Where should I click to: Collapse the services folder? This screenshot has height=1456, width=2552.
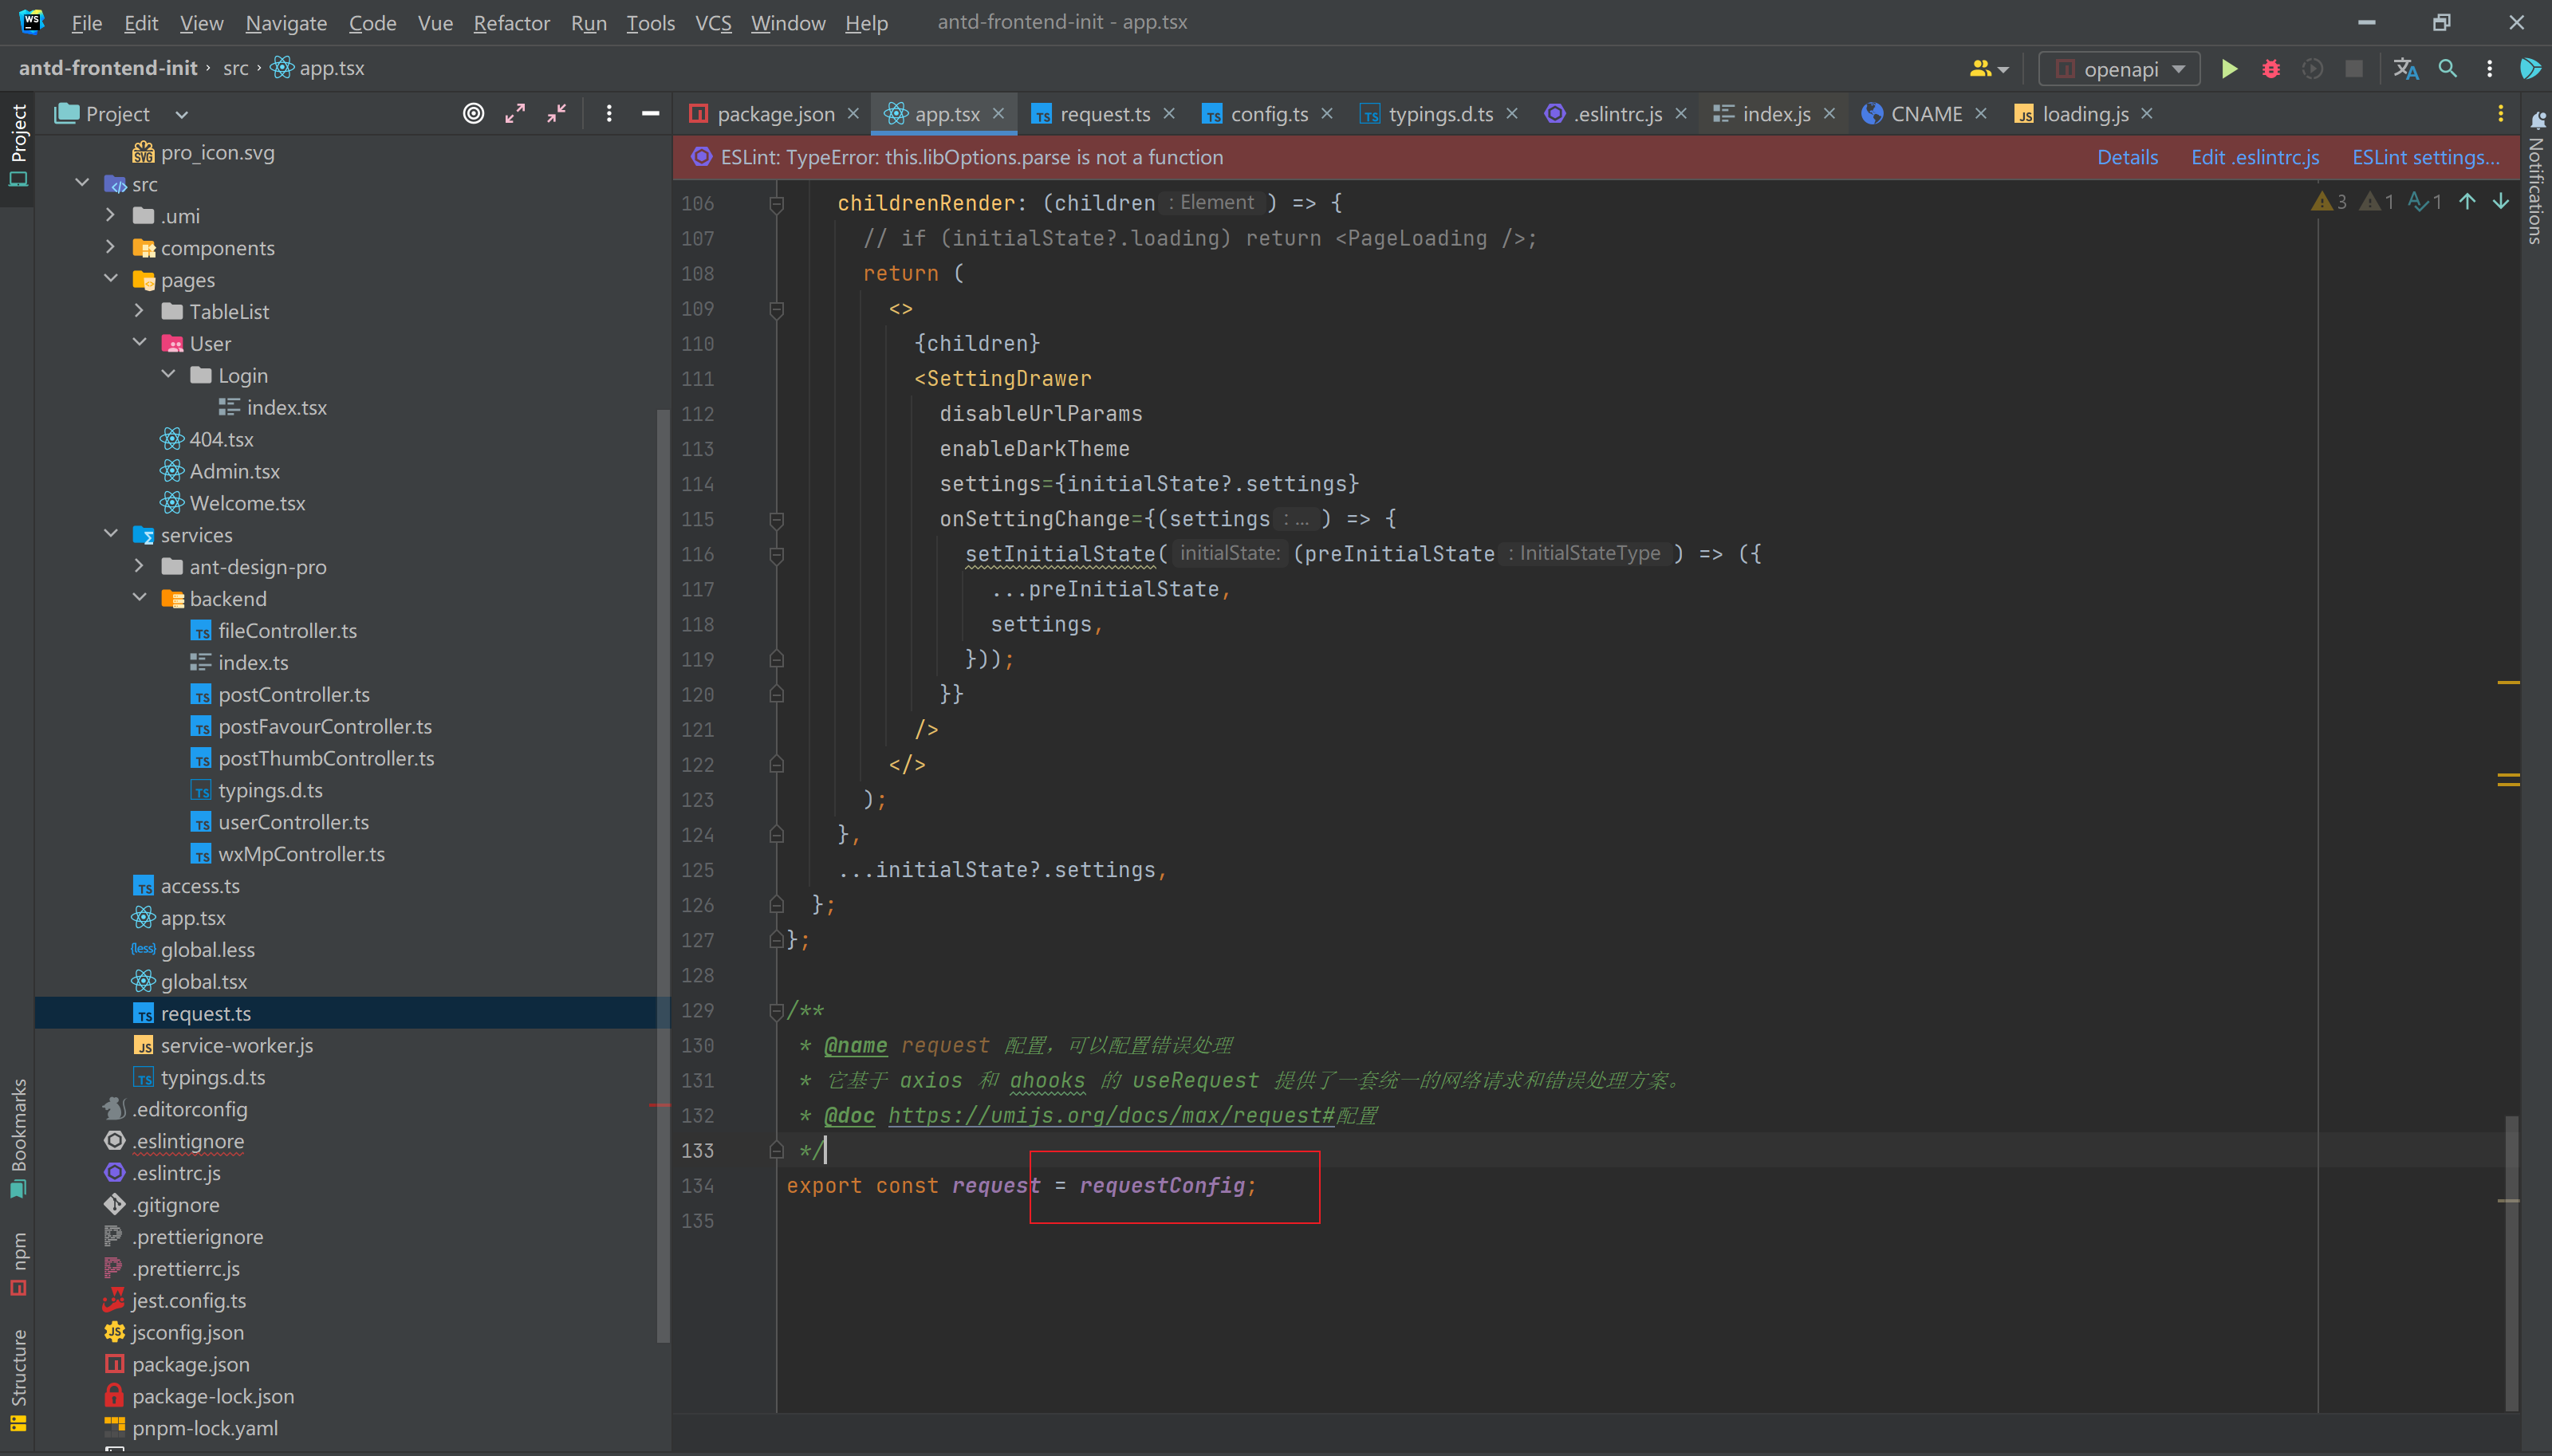(x=111, y=535)
